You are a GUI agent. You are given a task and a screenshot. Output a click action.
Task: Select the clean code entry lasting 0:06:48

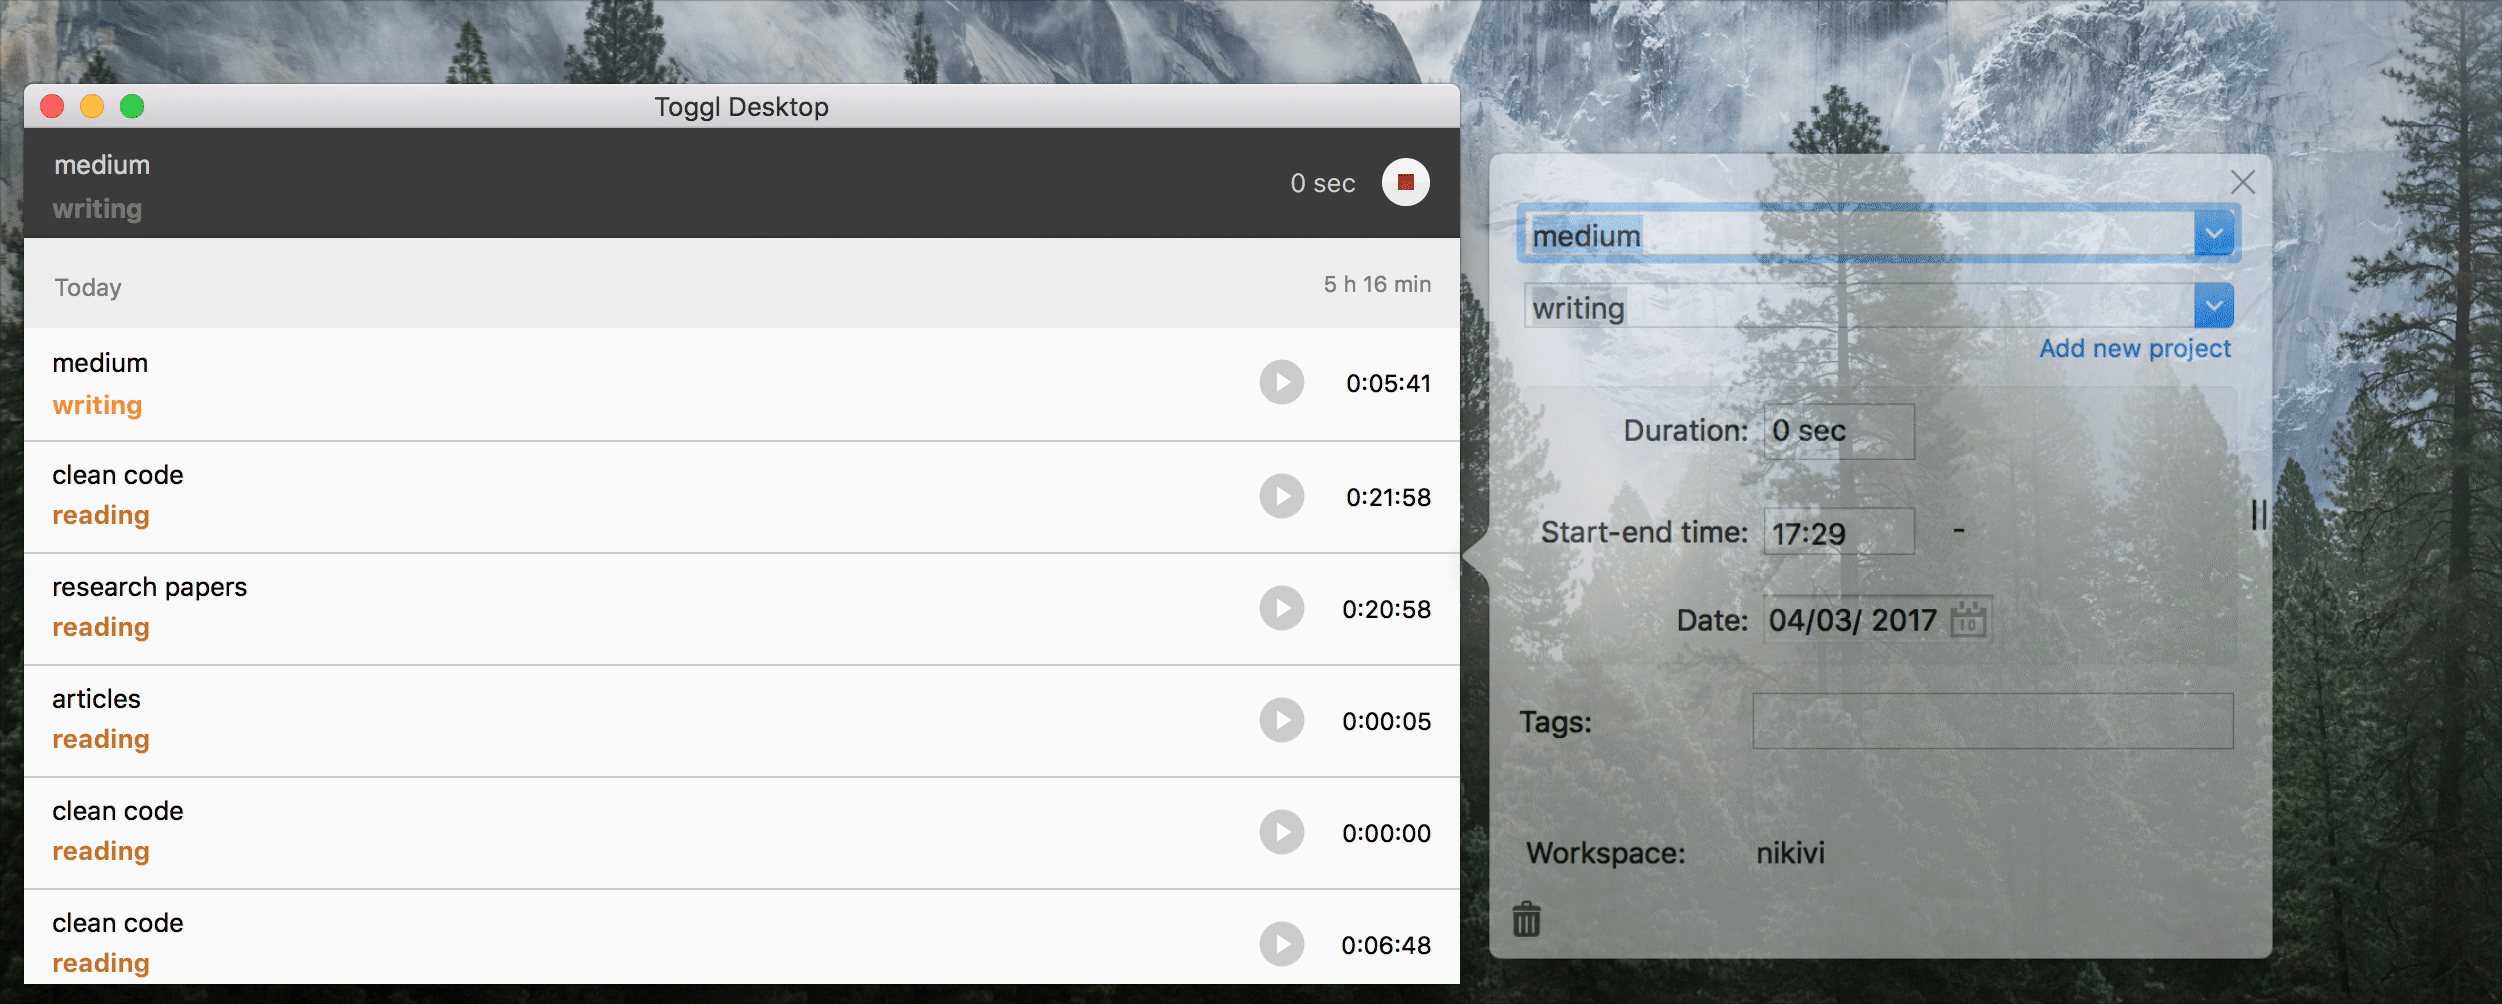click(x=742, y=937)
